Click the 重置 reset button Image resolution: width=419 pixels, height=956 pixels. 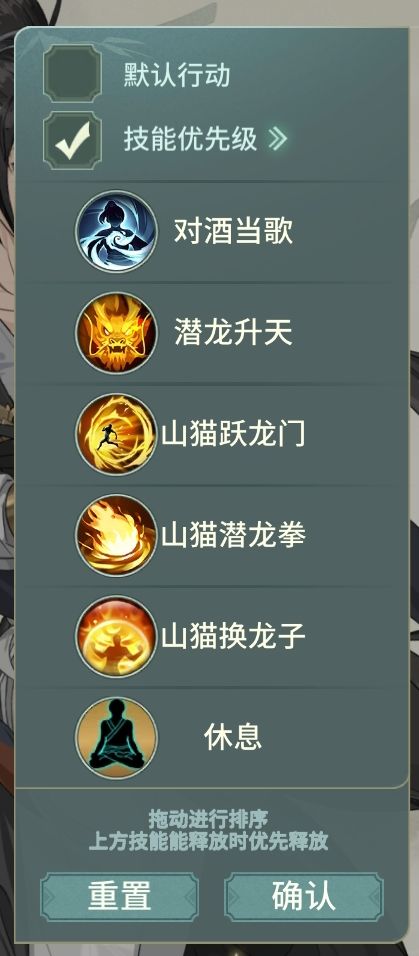pos(120,896)
